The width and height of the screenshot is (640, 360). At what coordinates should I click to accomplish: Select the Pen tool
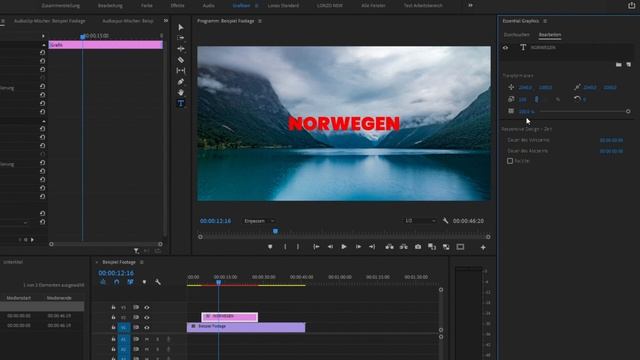pyautogui.click(x=181, y=82)
